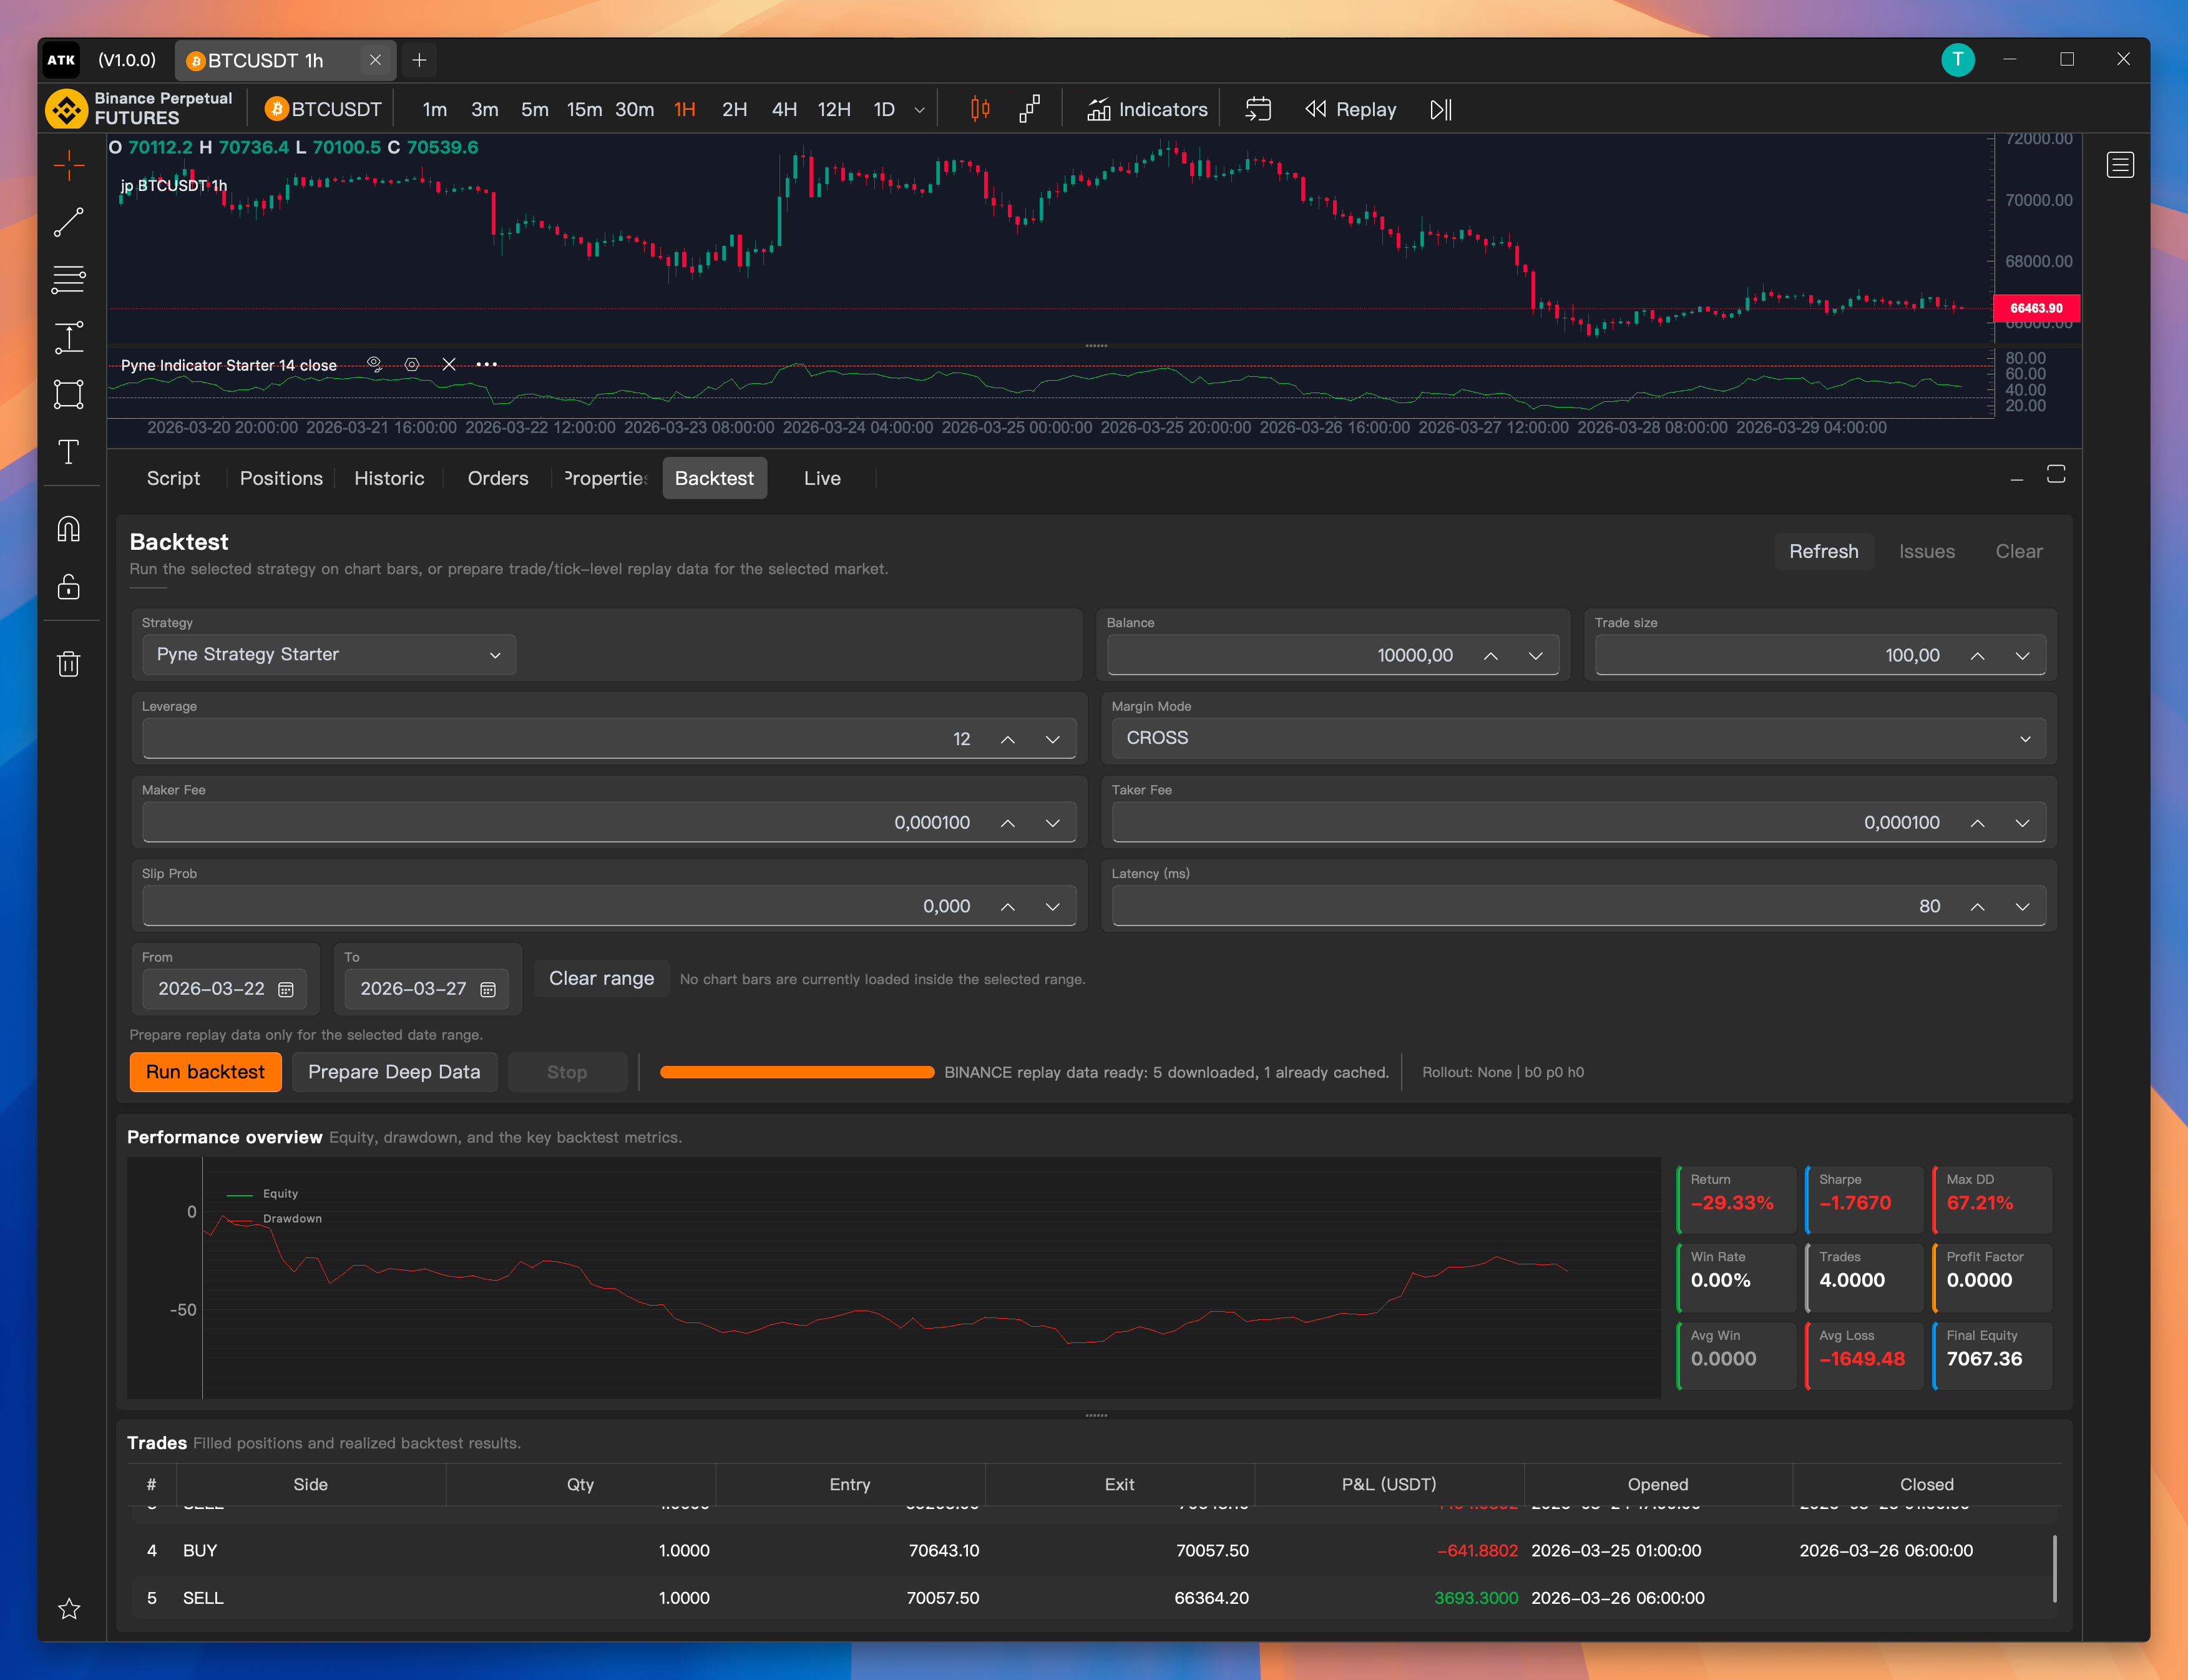Click the trash delete drawings icon

tap(68, 664)
